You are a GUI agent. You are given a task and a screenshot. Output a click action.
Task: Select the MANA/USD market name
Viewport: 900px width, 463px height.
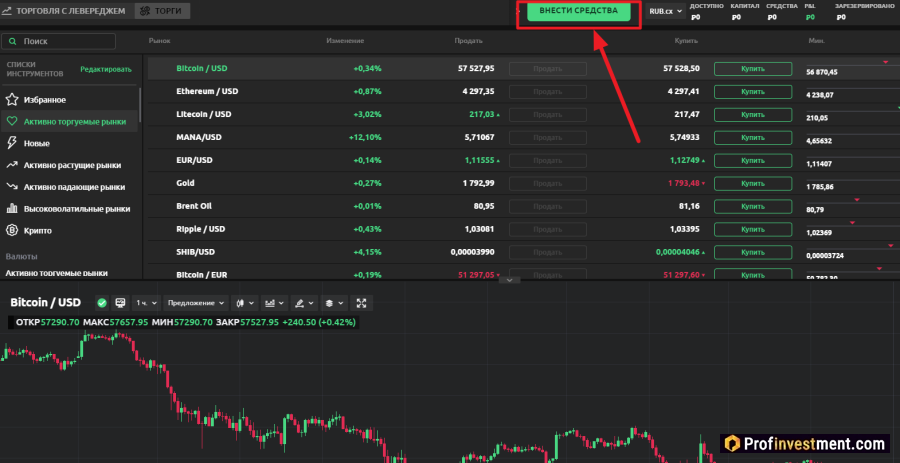coord(199,138)
